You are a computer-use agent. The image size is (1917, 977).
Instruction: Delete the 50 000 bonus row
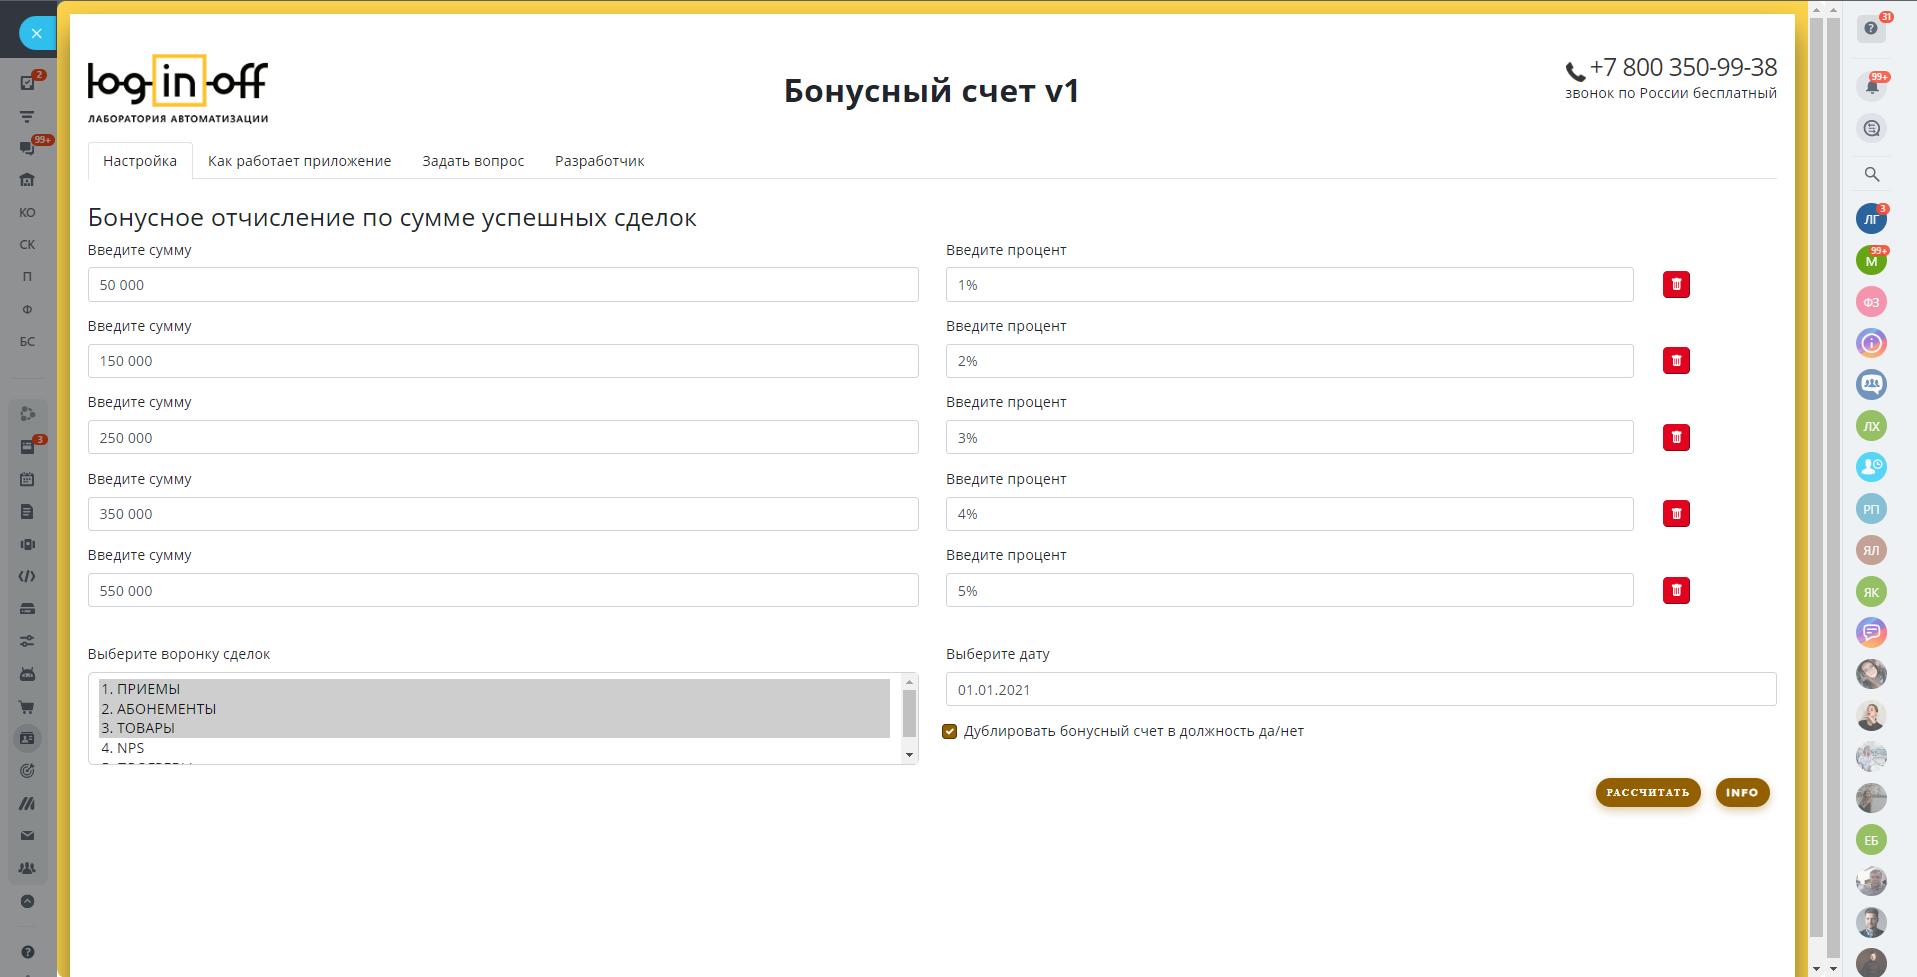(1676, 285)
